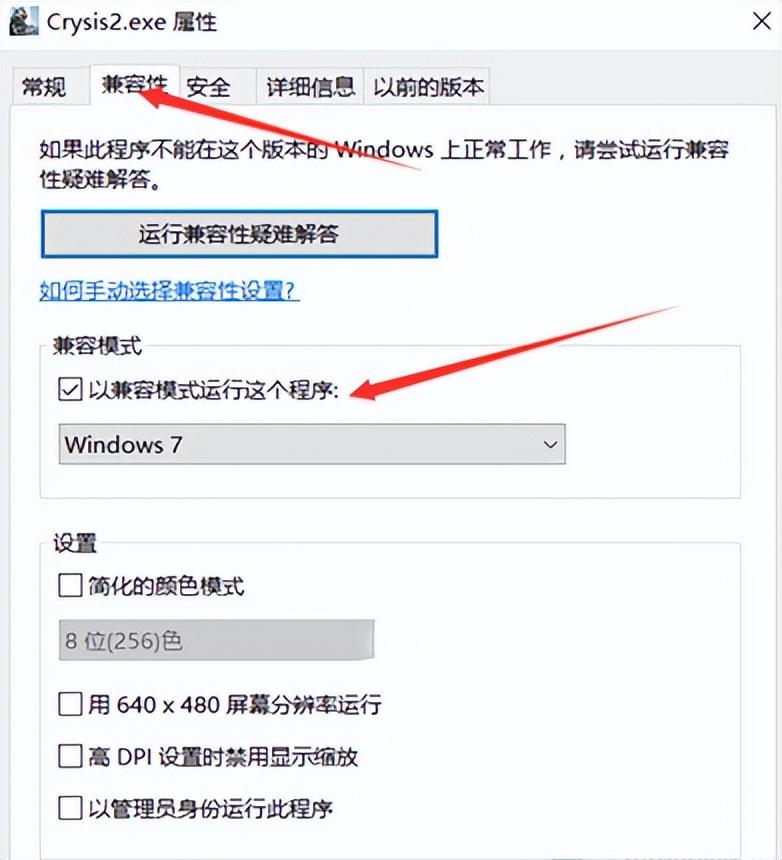Click the chevron arrow on Windows 7 combo box
Viewport: 782px width, 860px height.
pyautogui.click(x=550, y=445)
